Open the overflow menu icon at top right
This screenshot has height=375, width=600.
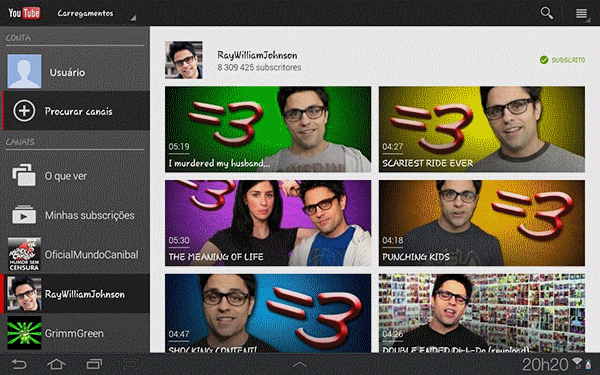tap(582, 13)
